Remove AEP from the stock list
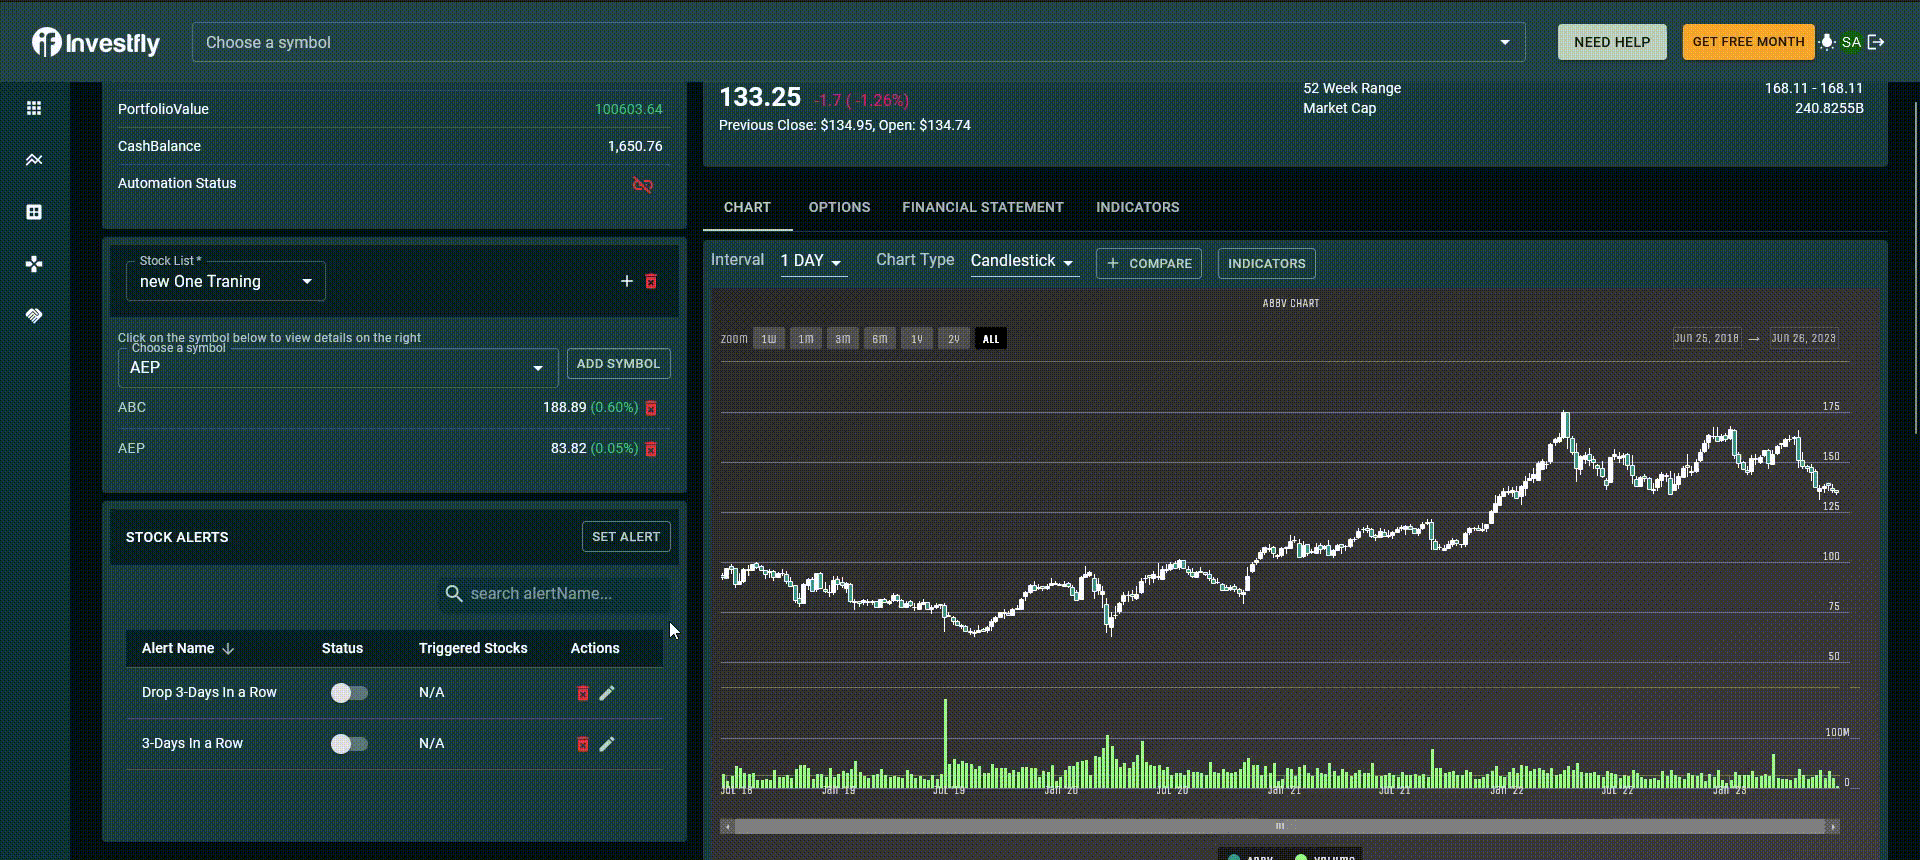The image size is (1920, 860). pos(651,449)
